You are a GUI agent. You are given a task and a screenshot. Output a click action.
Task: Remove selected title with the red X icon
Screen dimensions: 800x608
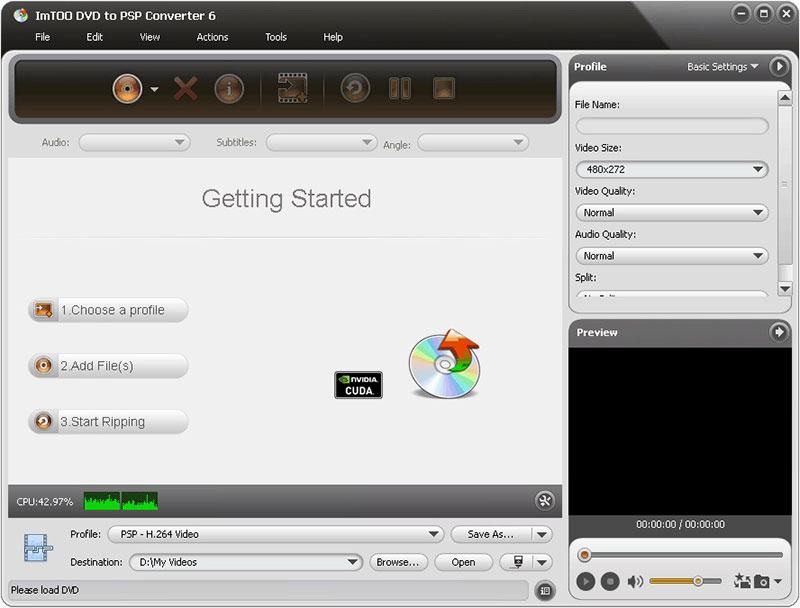click(184, 89)
